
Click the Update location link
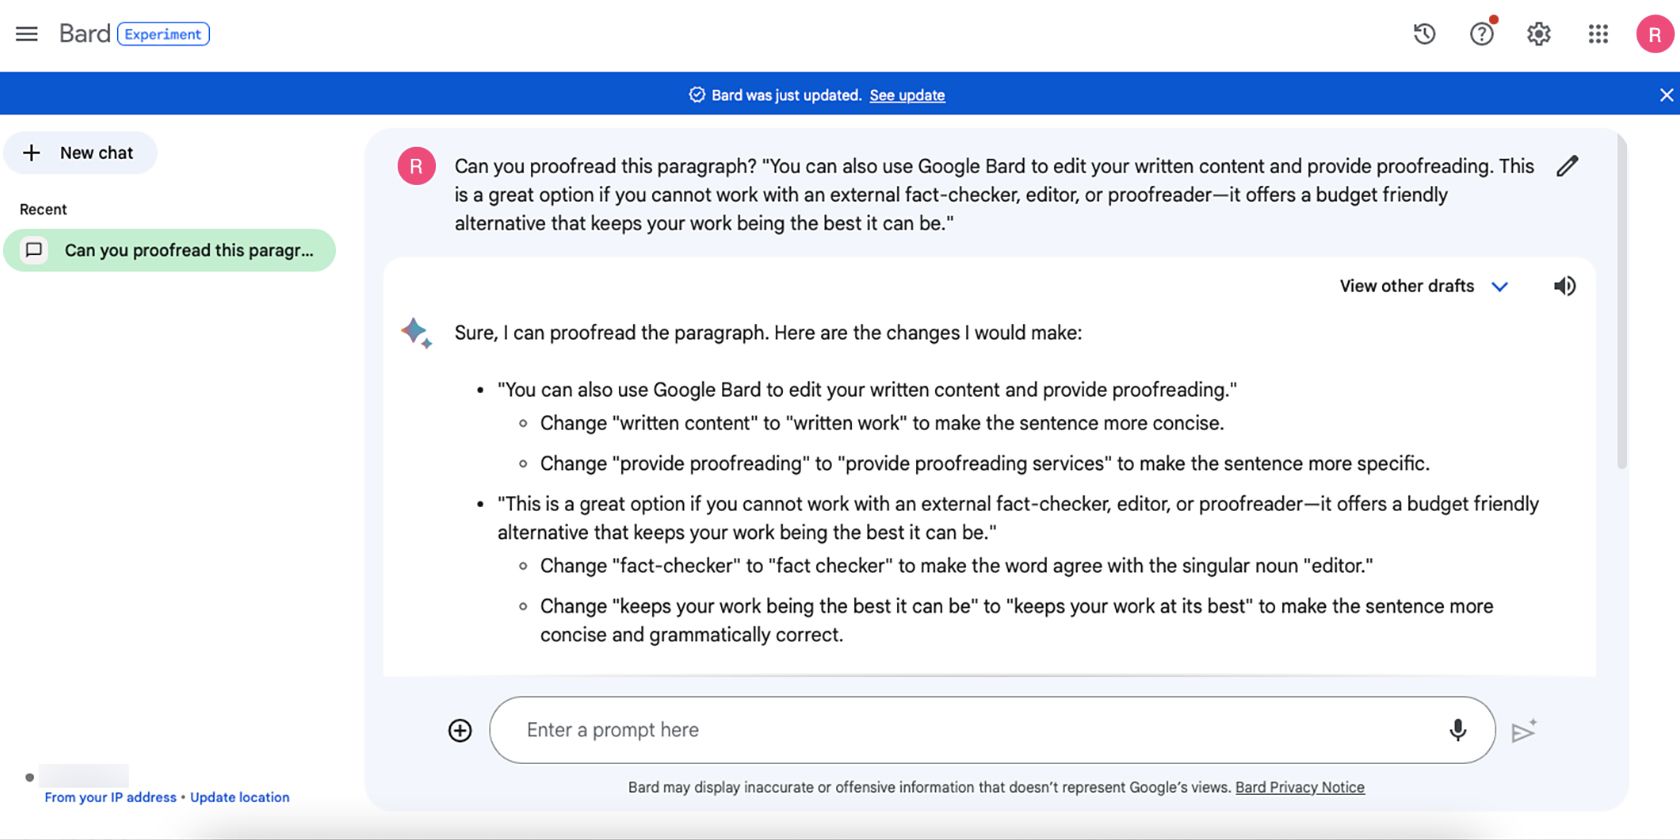(x=240, y=797)
